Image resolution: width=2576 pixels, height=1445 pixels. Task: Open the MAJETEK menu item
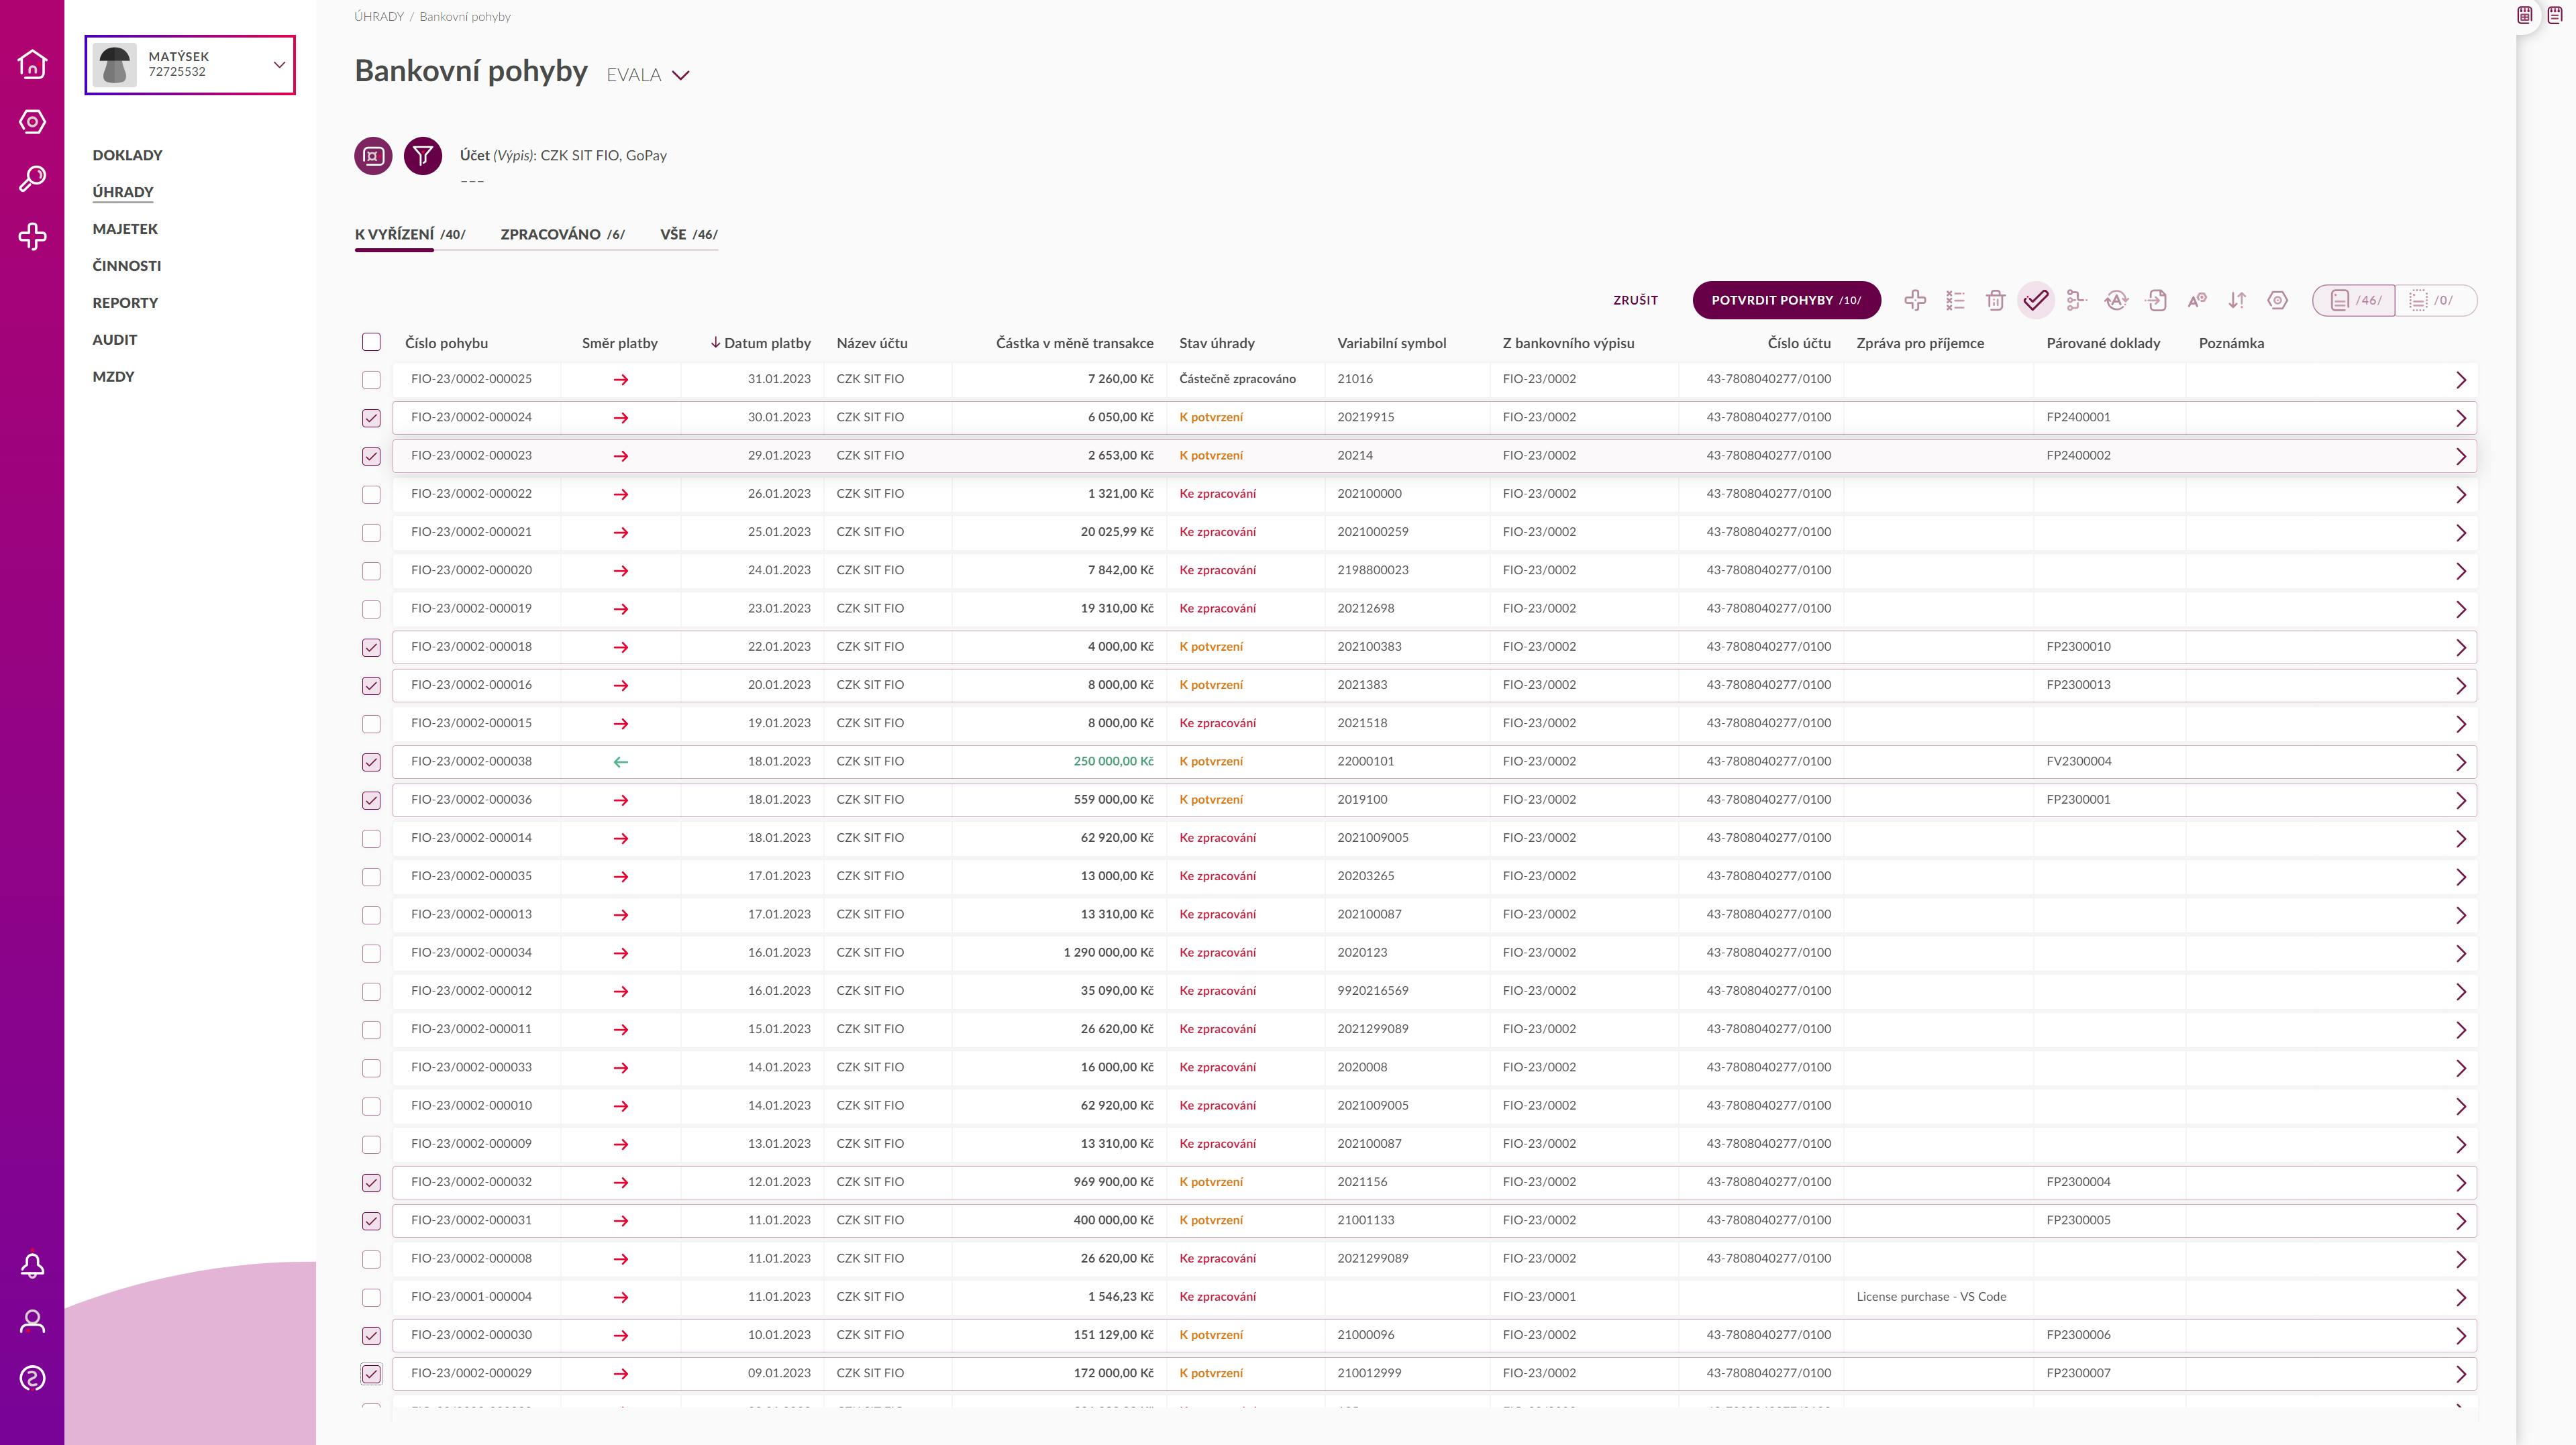pos(125,229)
